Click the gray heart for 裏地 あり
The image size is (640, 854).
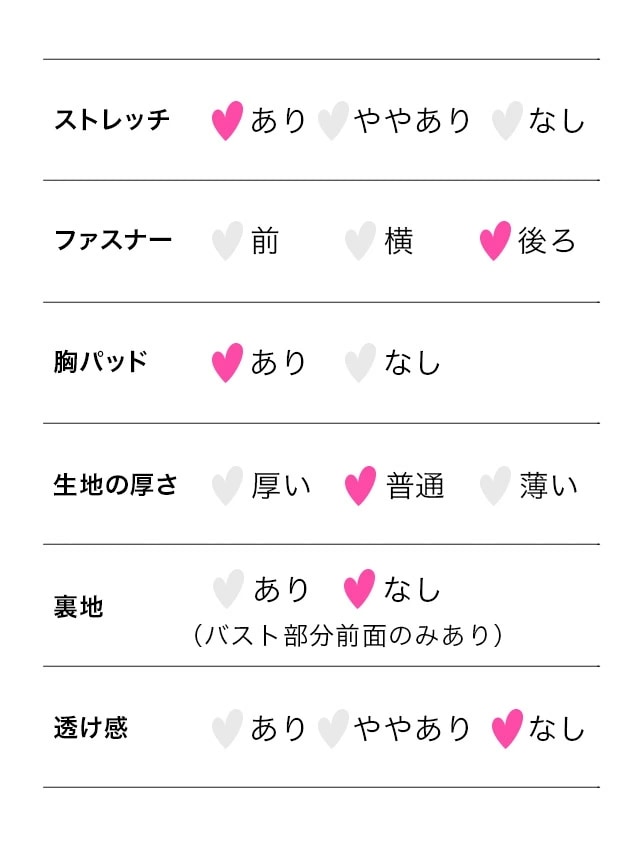pos(228,589)
